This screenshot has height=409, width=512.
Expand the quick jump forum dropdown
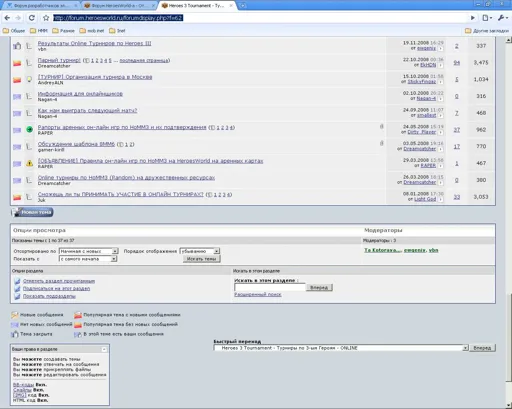[x=341, y=348]
